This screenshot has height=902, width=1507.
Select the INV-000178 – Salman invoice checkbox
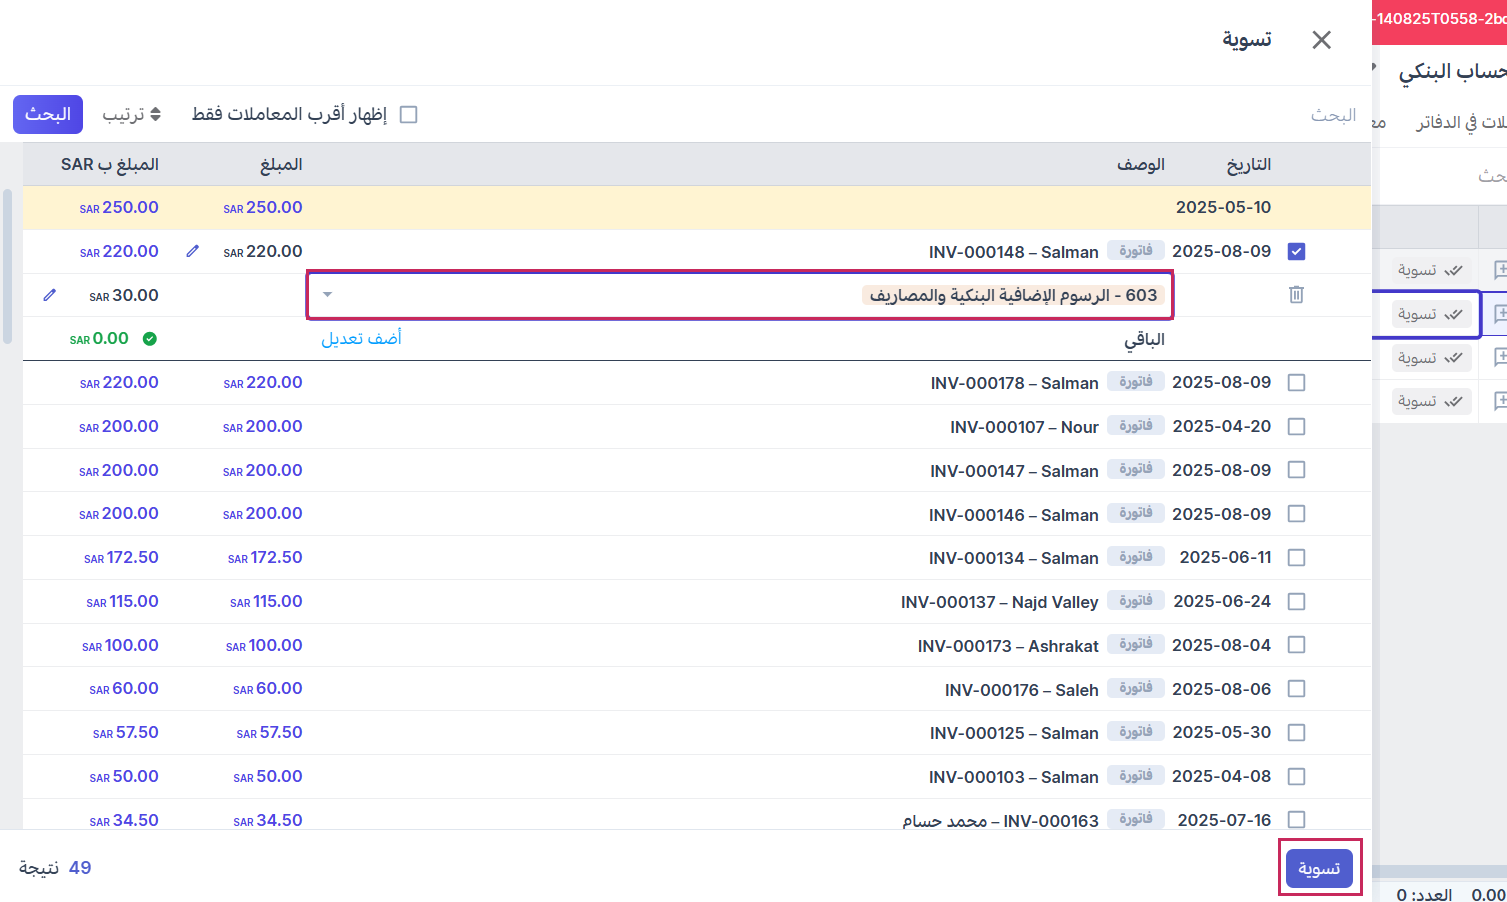1296,383
